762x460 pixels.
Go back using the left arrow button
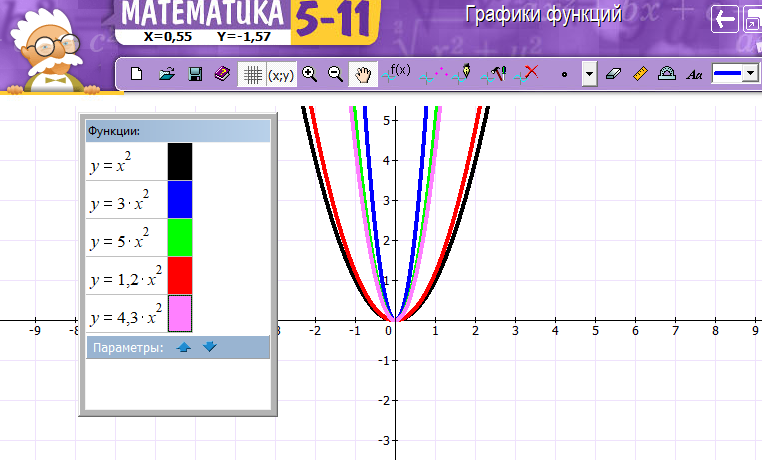click(723, 20)
